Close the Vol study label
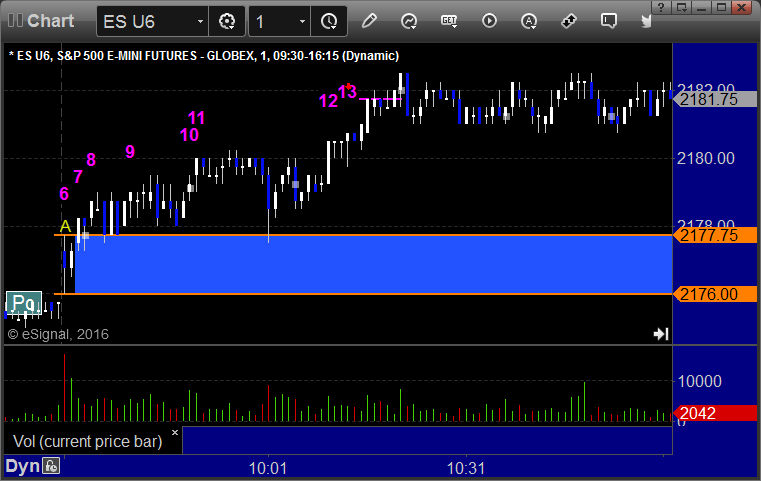The image size is (761, 481). 175,432
